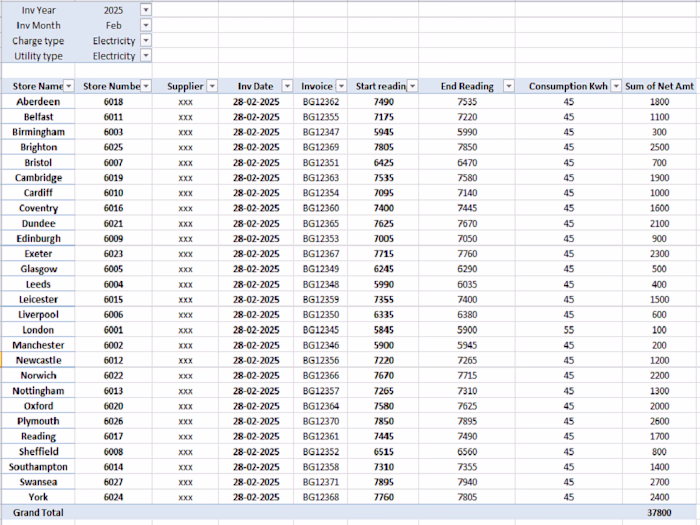Select the Sum of Net Amt header
This screenshot has height=525, width=700.
click(x=659, y=86)
